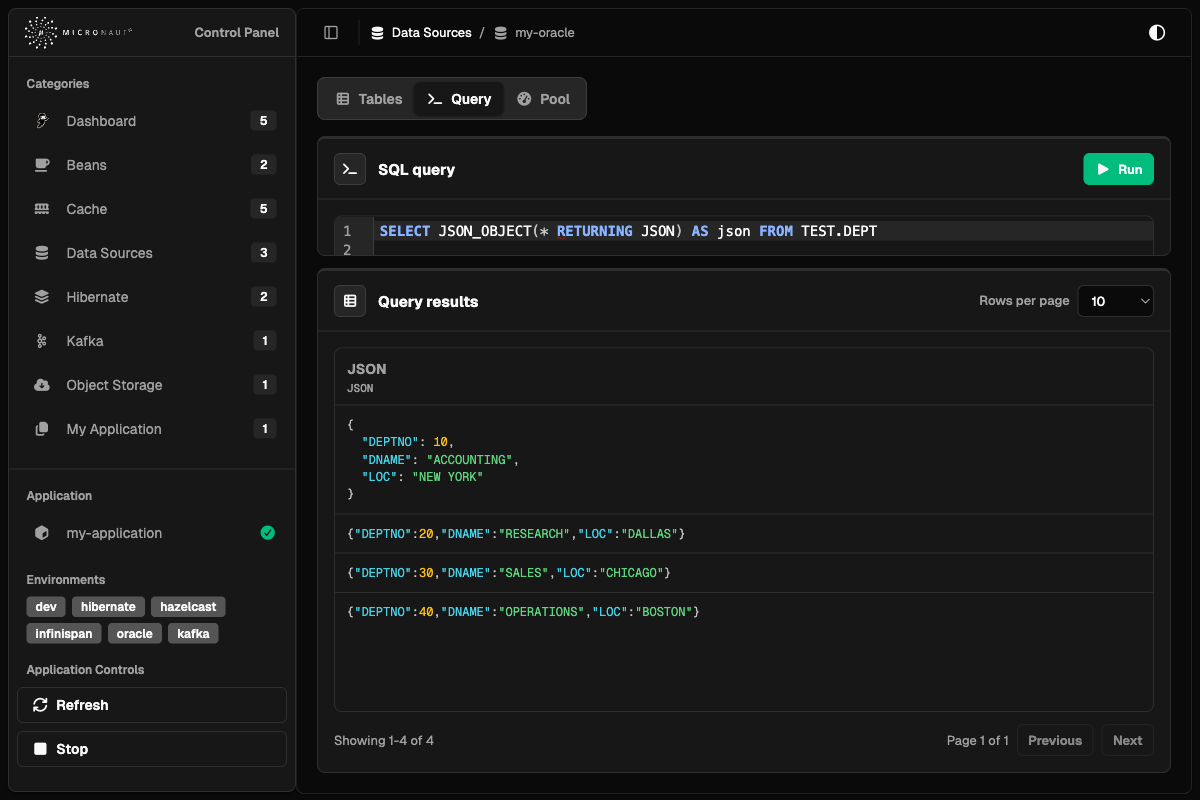Viewport: 1200px width, 800px height.
Task: Click the green status check icon
Action: 267,533
